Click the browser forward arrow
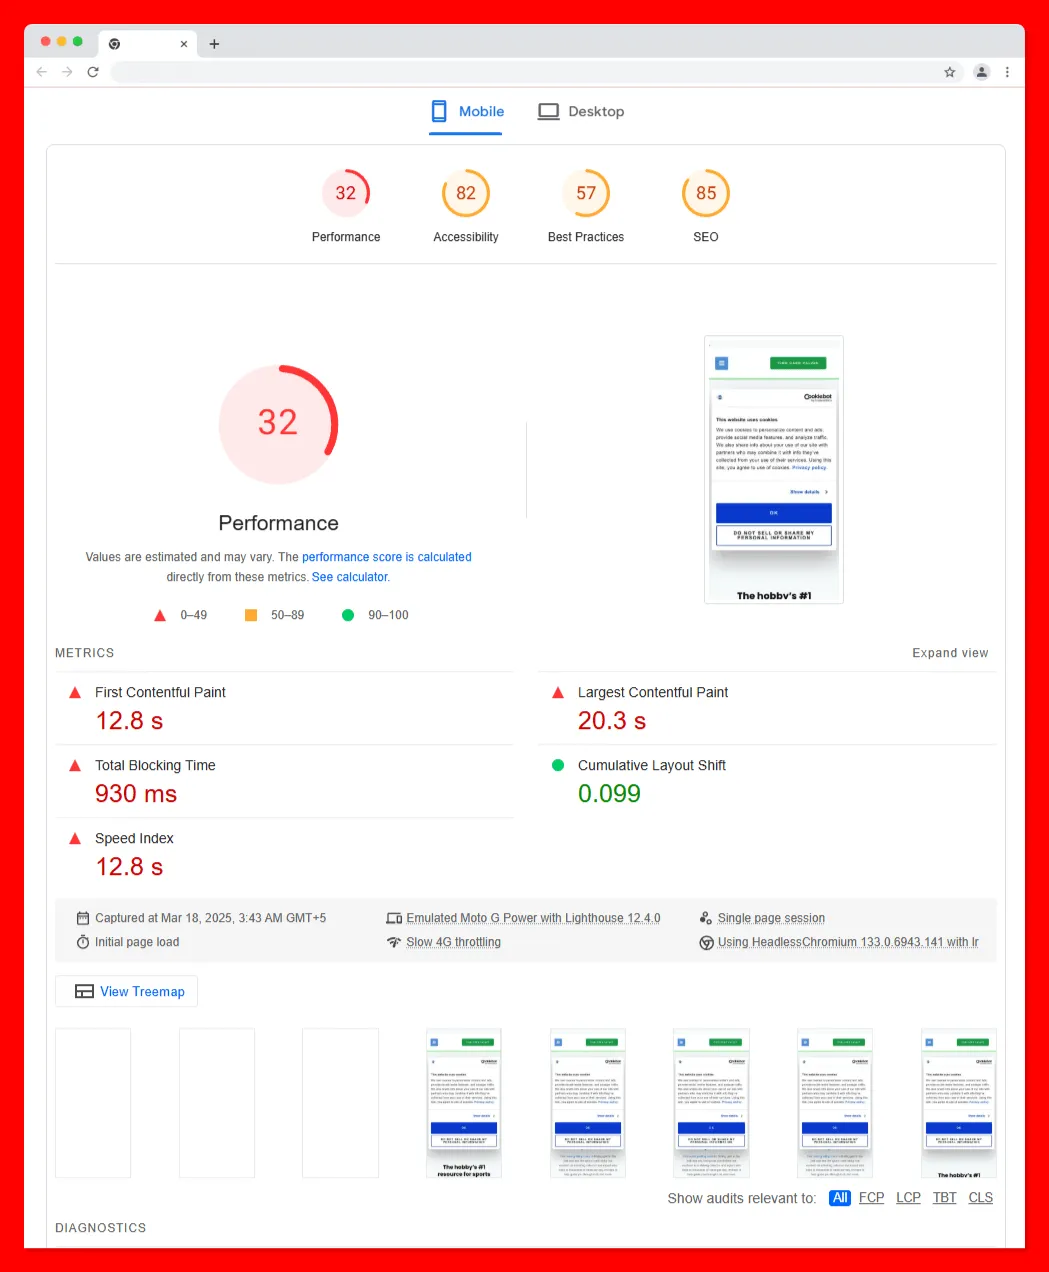The image size is (1049, 1272). pyautogui.click(x=67, y=72)
